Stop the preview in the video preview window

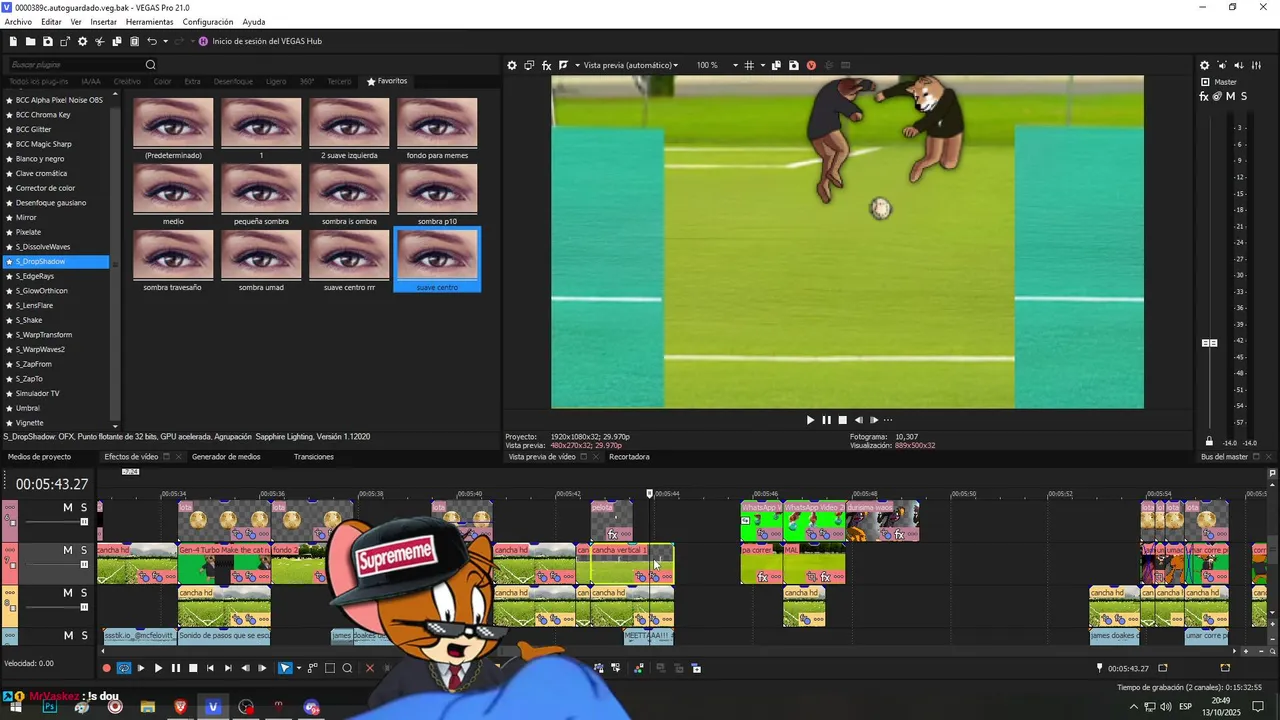coord(842,420)
